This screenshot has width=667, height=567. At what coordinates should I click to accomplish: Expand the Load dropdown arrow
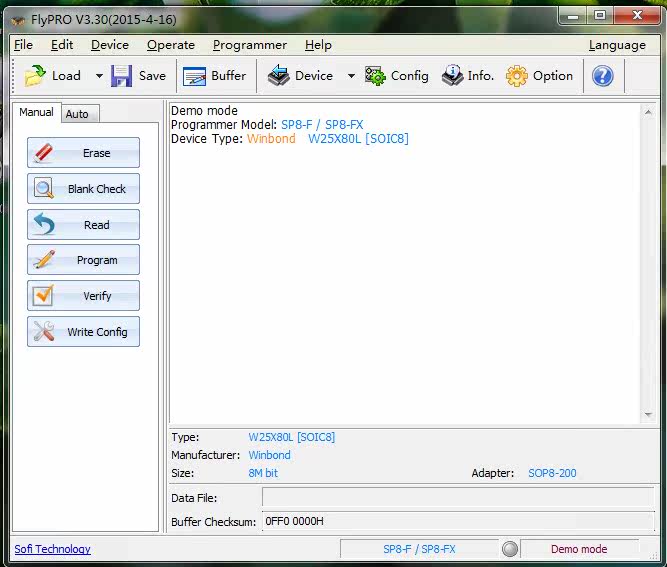99,76
